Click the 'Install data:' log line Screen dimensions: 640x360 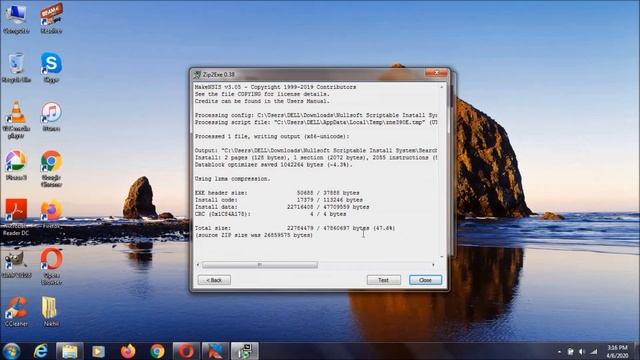click(282, 207)
